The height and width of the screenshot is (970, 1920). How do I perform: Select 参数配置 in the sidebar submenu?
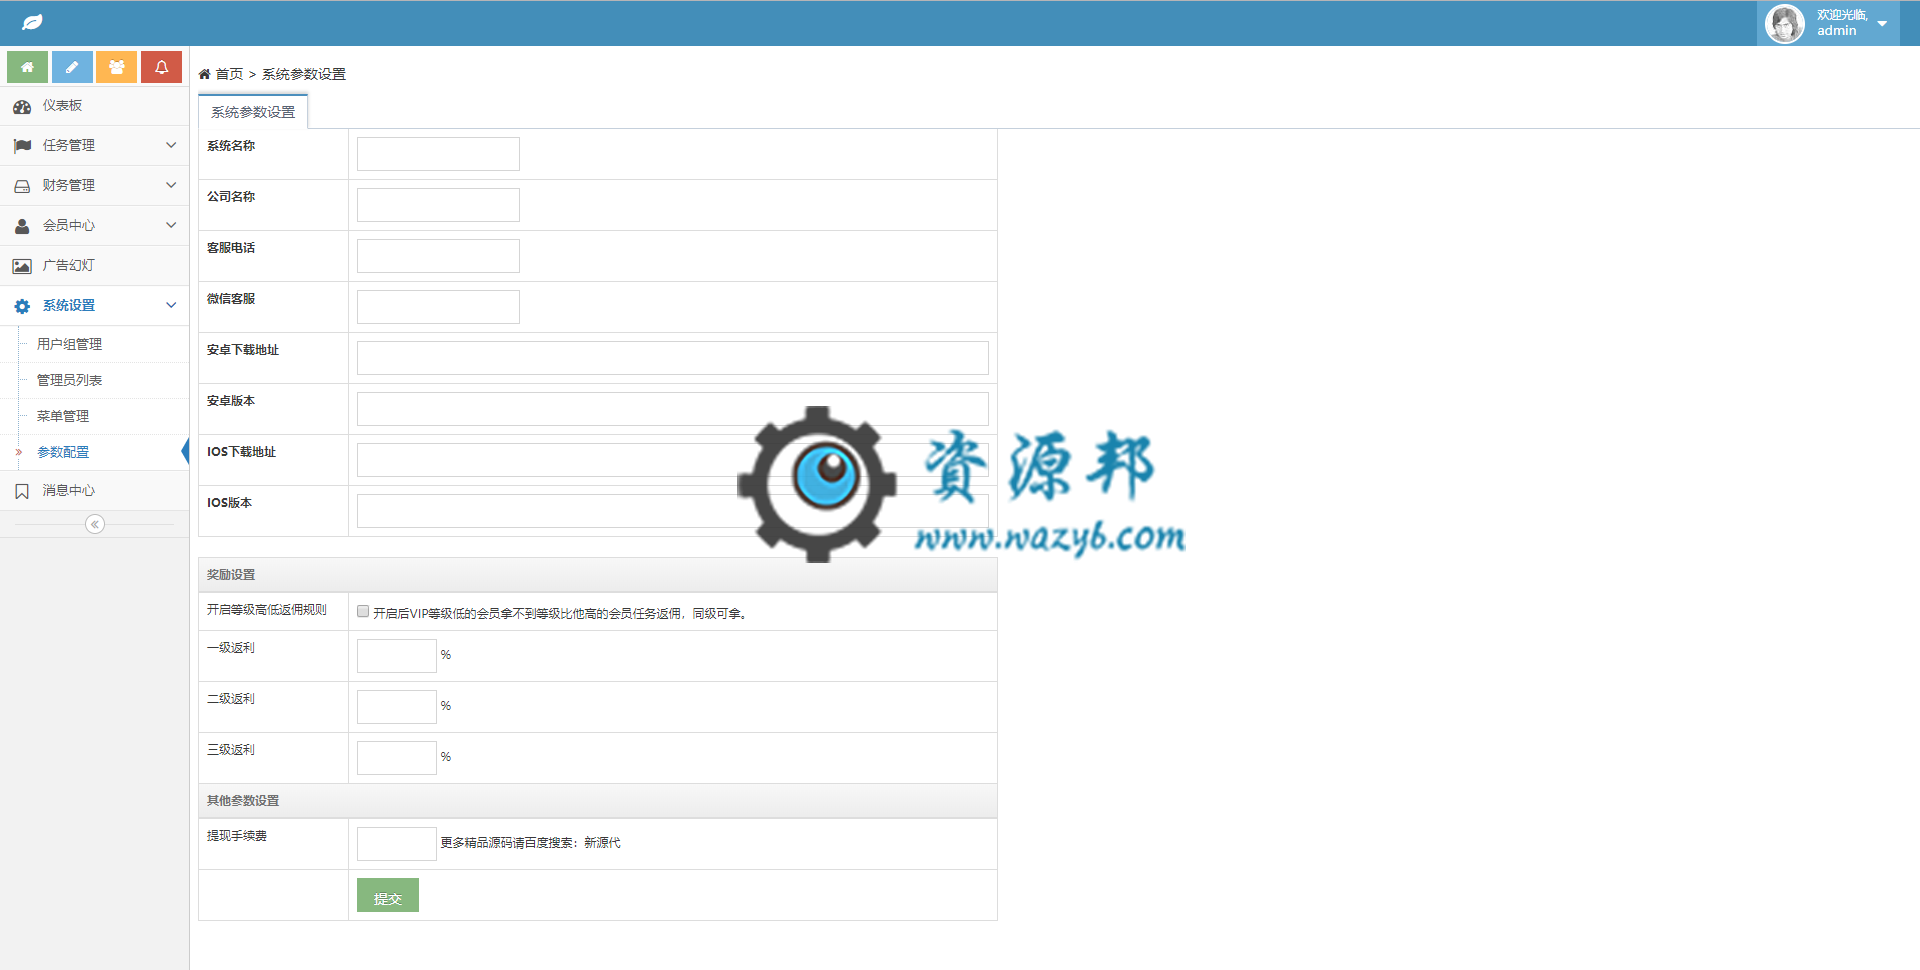pyautogui.click(x=63, y=452)
